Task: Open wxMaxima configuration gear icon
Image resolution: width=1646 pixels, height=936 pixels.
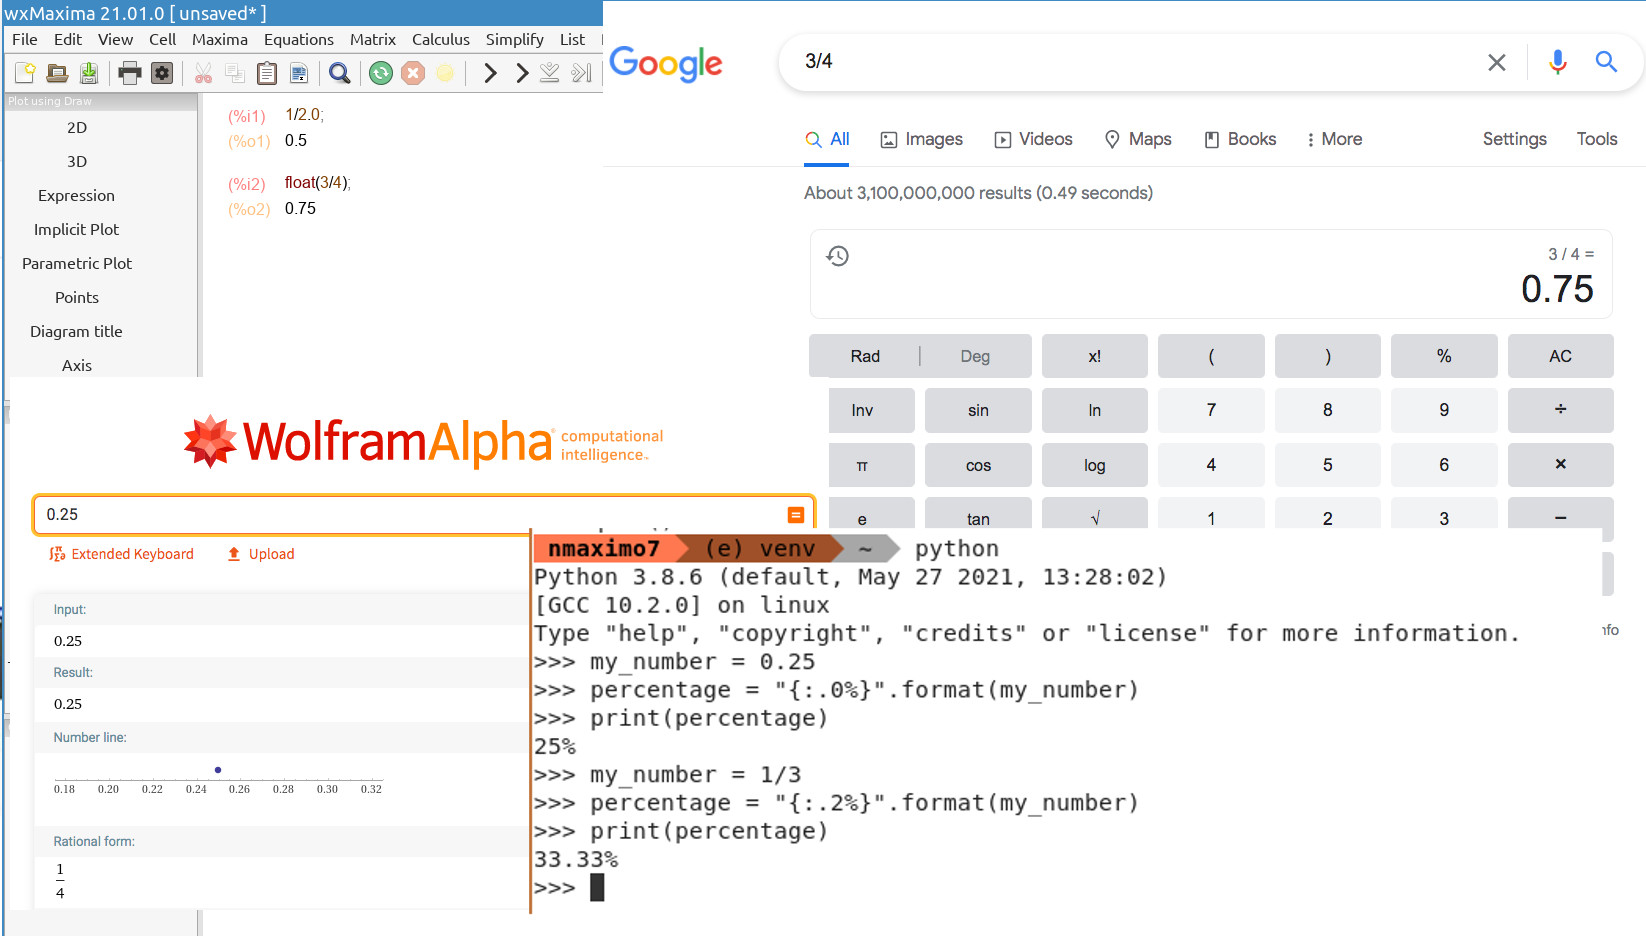Action: 162,73
